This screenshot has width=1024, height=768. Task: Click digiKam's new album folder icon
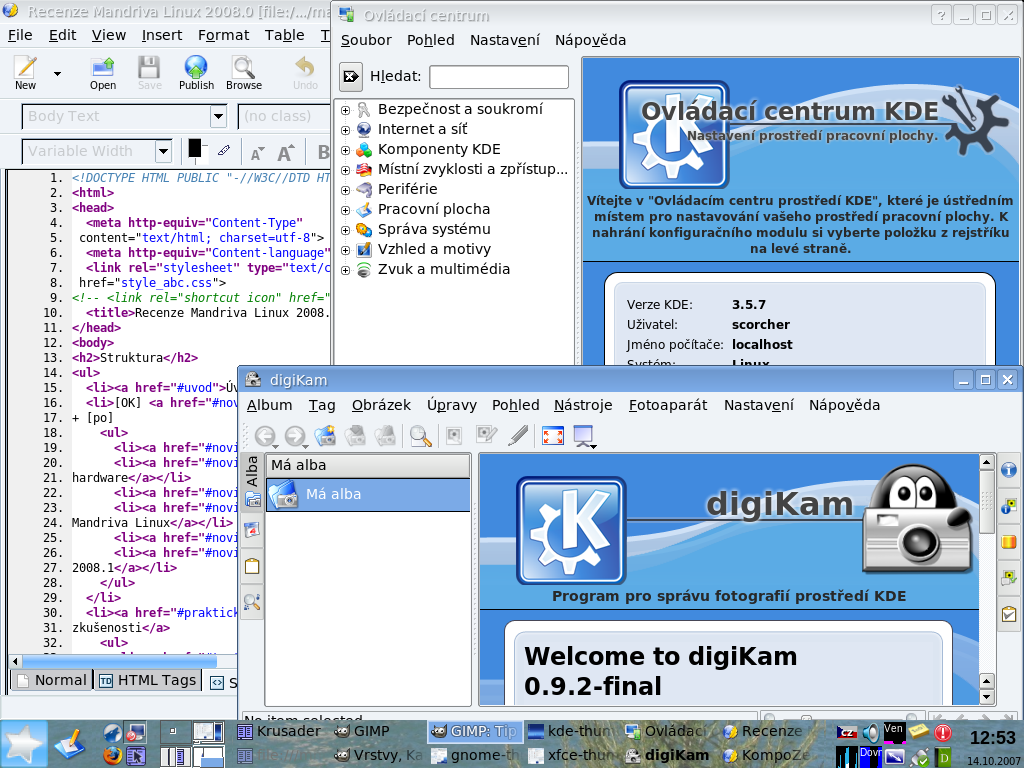[x=325, y=436]
